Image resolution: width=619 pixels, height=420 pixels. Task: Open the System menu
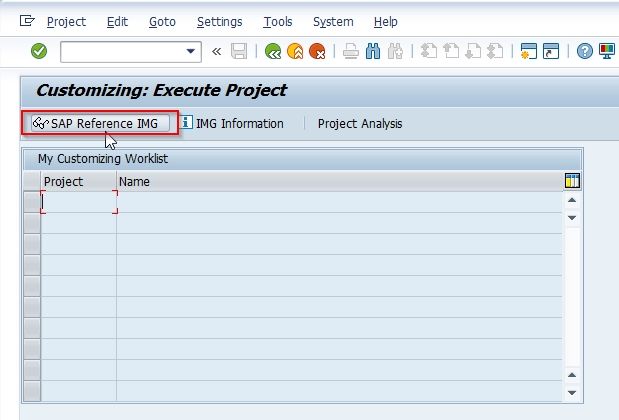333,22
